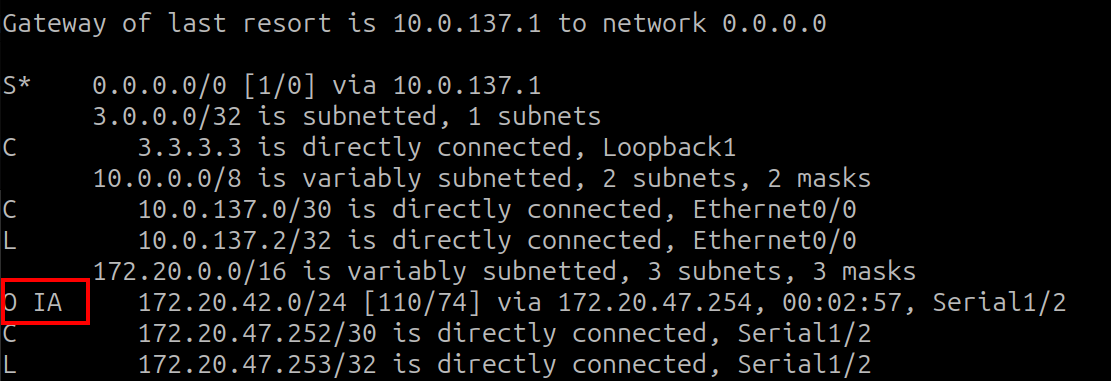Click Ethernet0/0 on the 10.0.137.2/32 line
This screenshot has height=381, width=1111.
[774, 241]
